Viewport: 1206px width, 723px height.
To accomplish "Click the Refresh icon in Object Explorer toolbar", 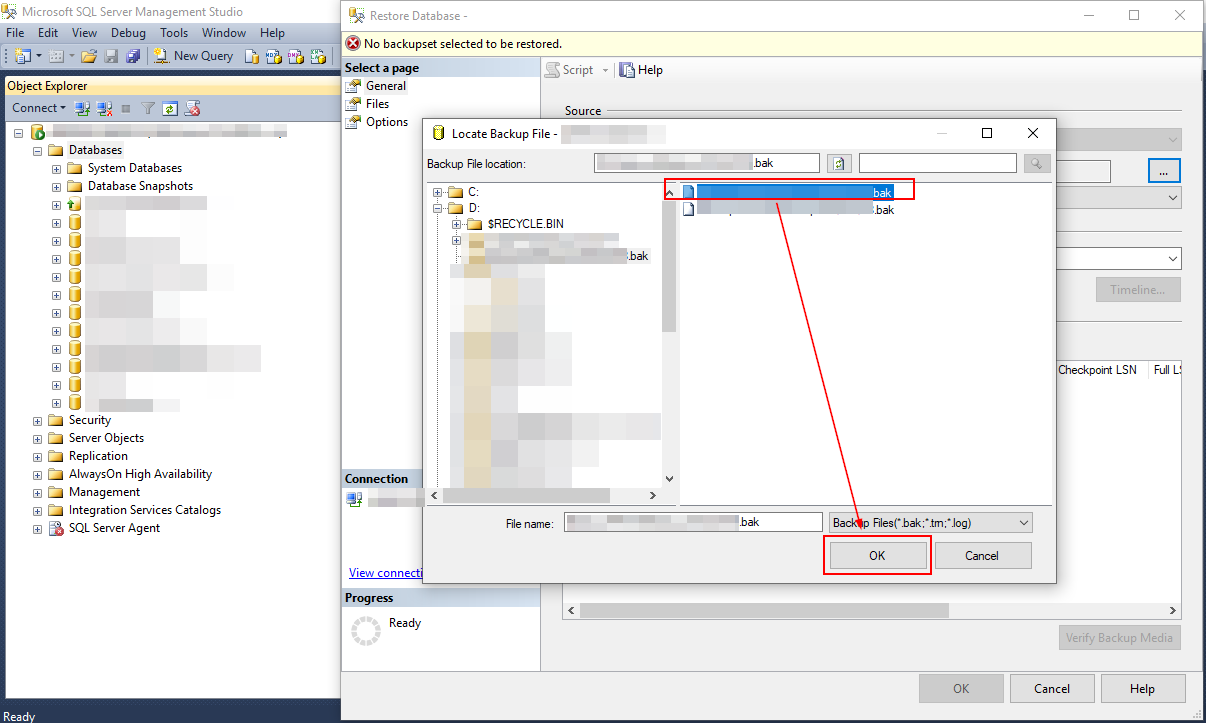I will click(x=170, y=108).
